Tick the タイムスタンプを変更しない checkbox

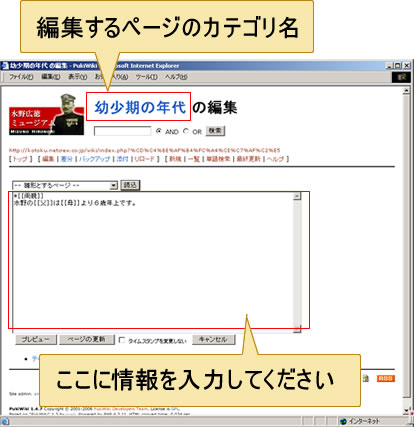[122, 340]
